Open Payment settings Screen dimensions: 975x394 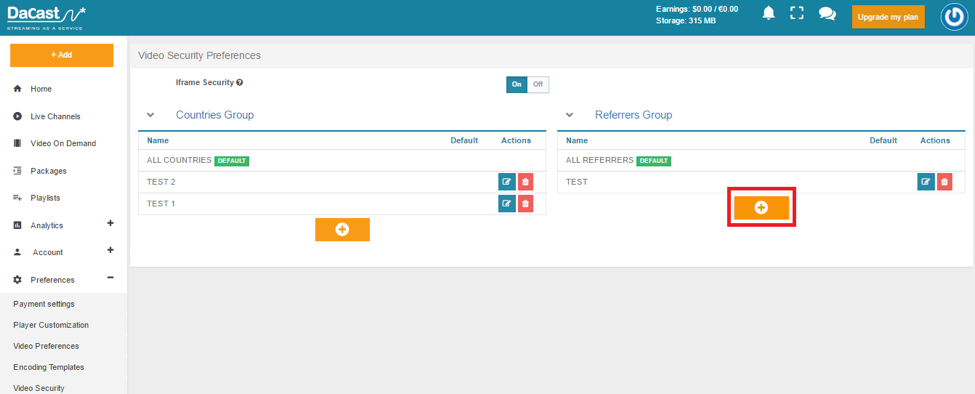click(44, 304)
